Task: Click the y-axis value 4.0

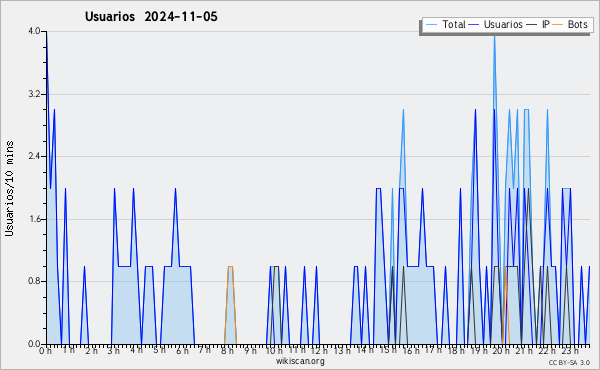Action: click(34, 31)
